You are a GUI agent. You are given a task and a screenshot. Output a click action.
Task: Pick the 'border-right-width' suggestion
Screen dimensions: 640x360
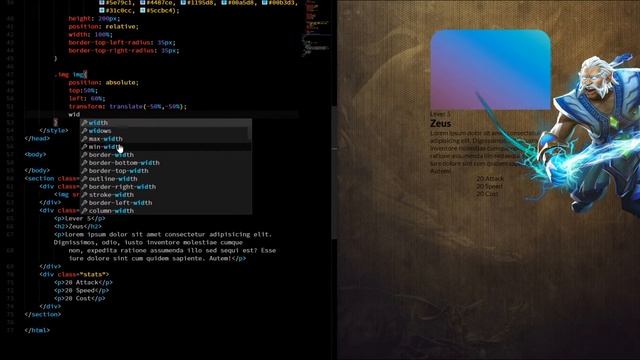(165, 187)
